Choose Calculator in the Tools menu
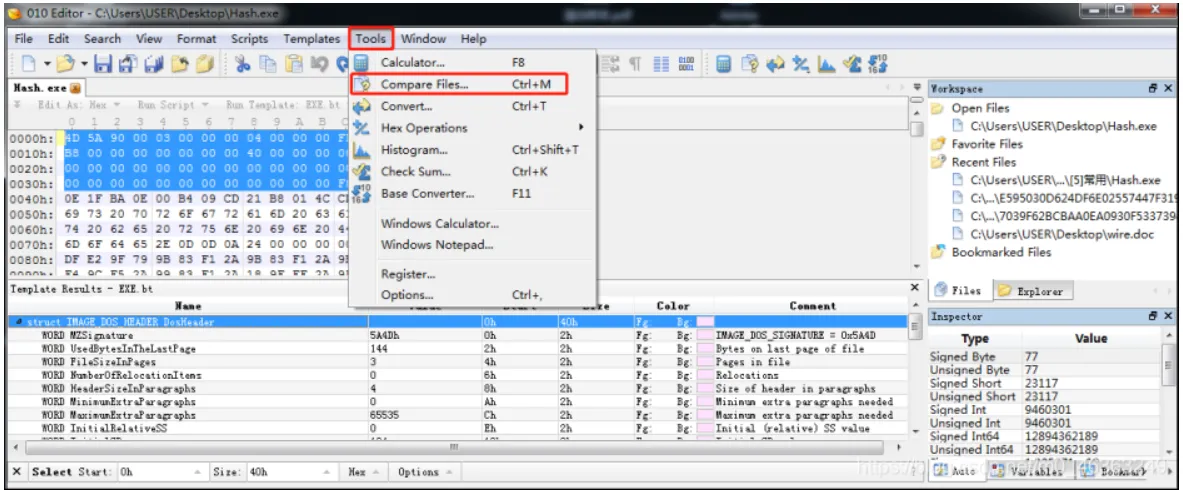 [472, 63]
